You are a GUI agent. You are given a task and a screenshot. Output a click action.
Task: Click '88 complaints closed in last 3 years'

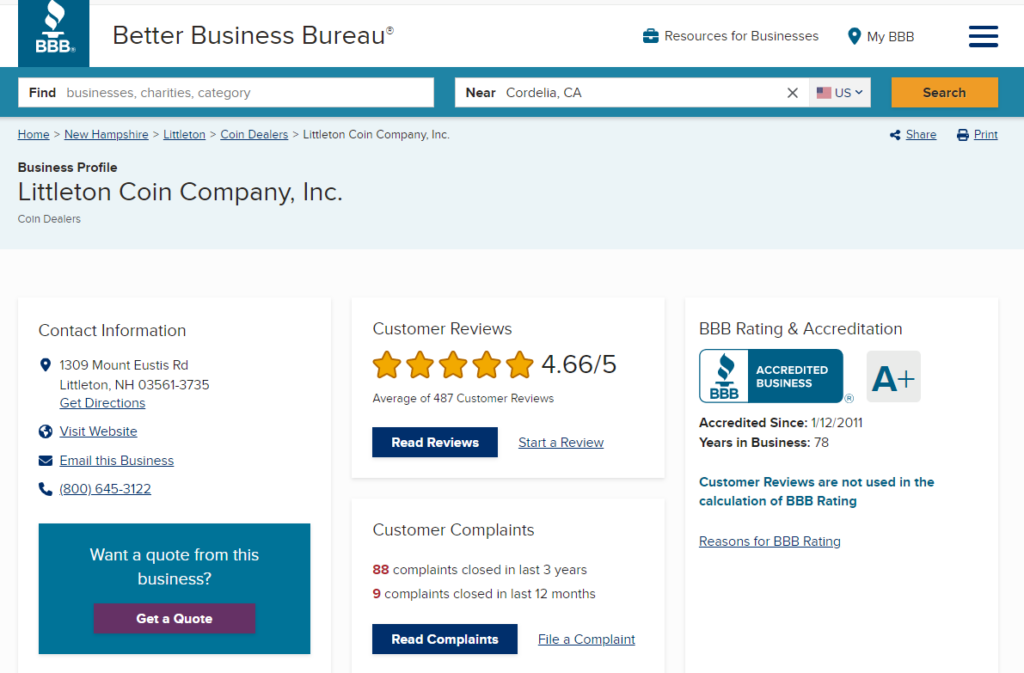(x=480, y=570)
